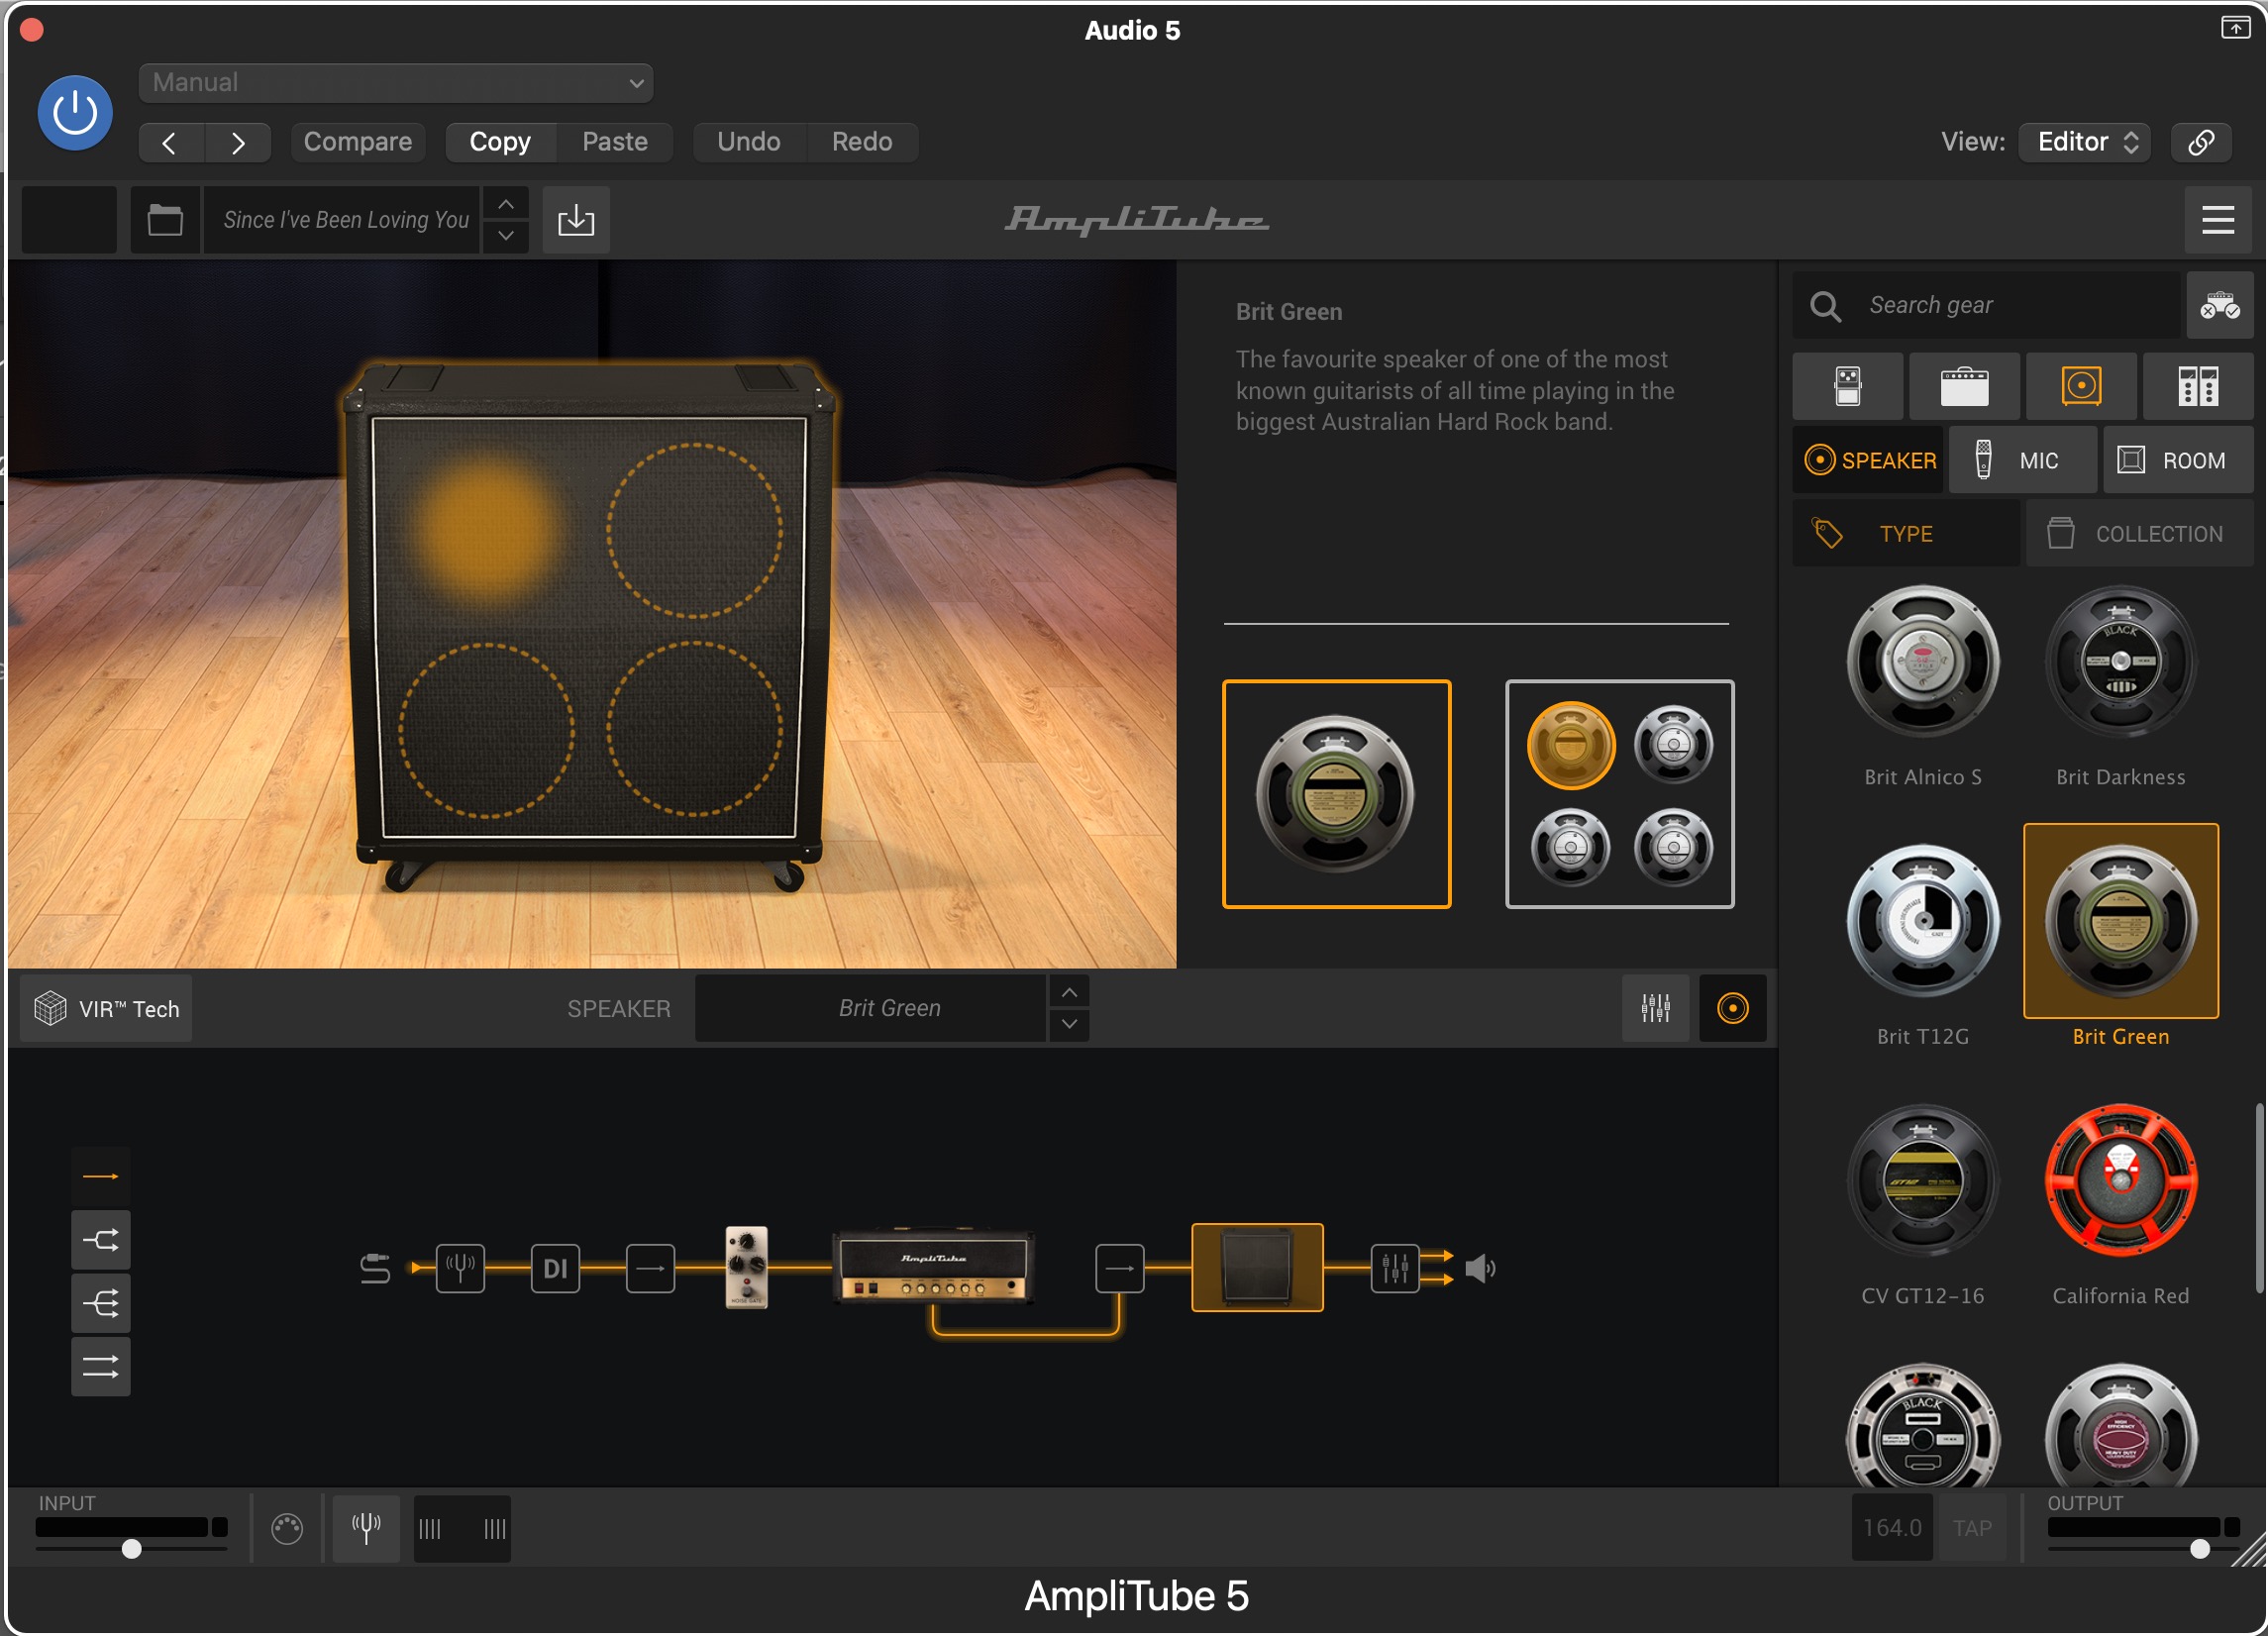This screenshot has height=1636, width=2268.
Task: Select the amp gear category
Action: click(1966, 387)
